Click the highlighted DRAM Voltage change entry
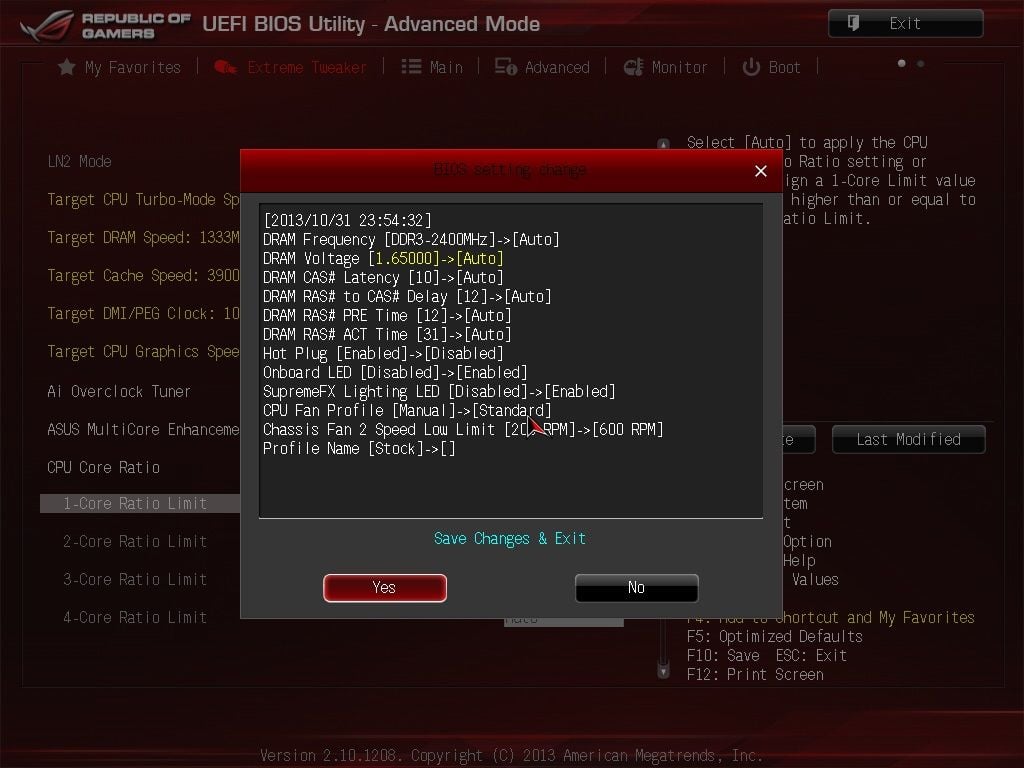1024x768 pixels. pyautogui.click(x=383, y=258)
